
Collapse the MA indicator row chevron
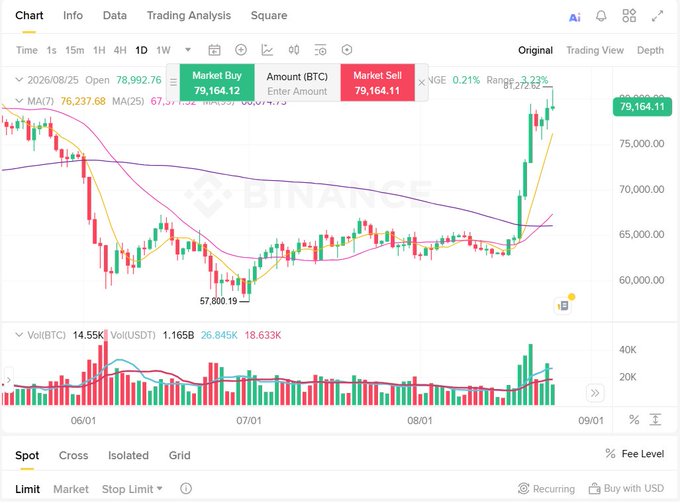click(x=19, y=101)
